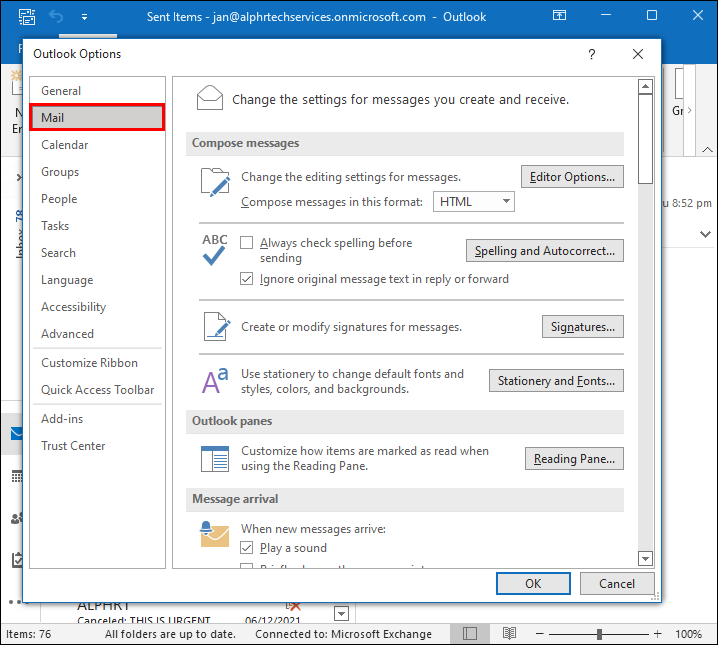Click the options scrollbar down arrow
Screen dimensions: 718x645
point(645,558)
